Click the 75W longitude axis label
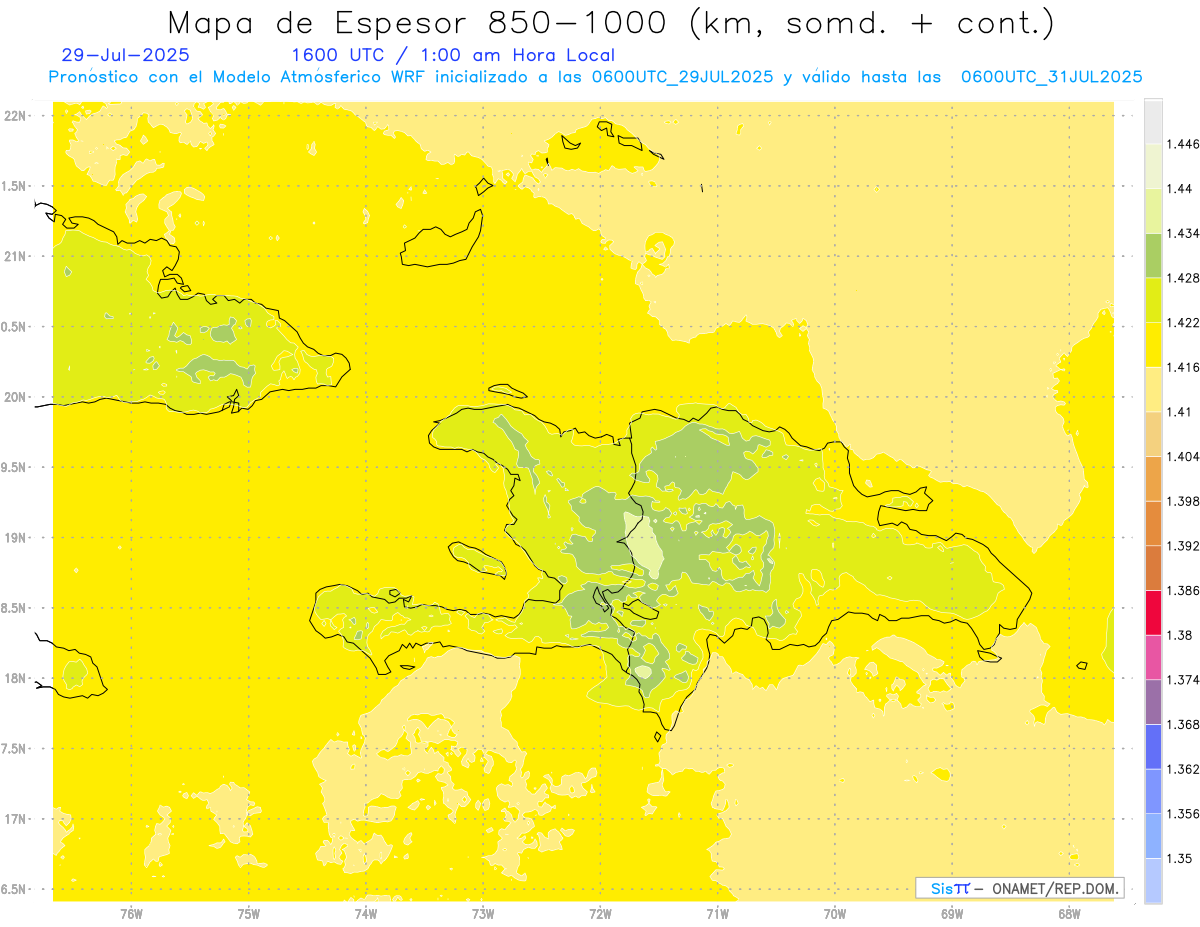This screenshot has width=1200, height=927. tap(249, 913)
